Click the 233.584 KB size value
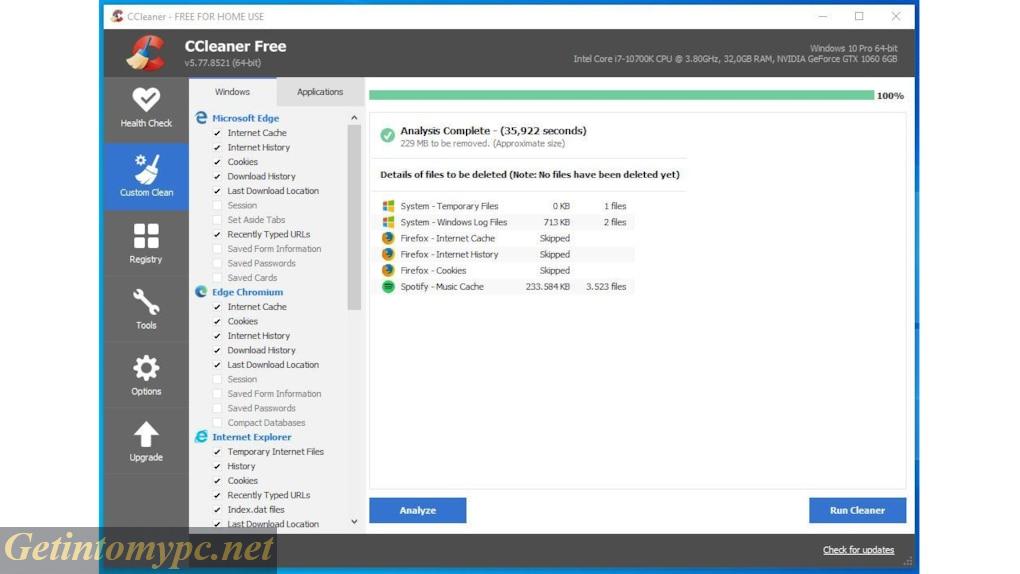The height and width of the screenshot is (574, 1020). click(547, 286)
